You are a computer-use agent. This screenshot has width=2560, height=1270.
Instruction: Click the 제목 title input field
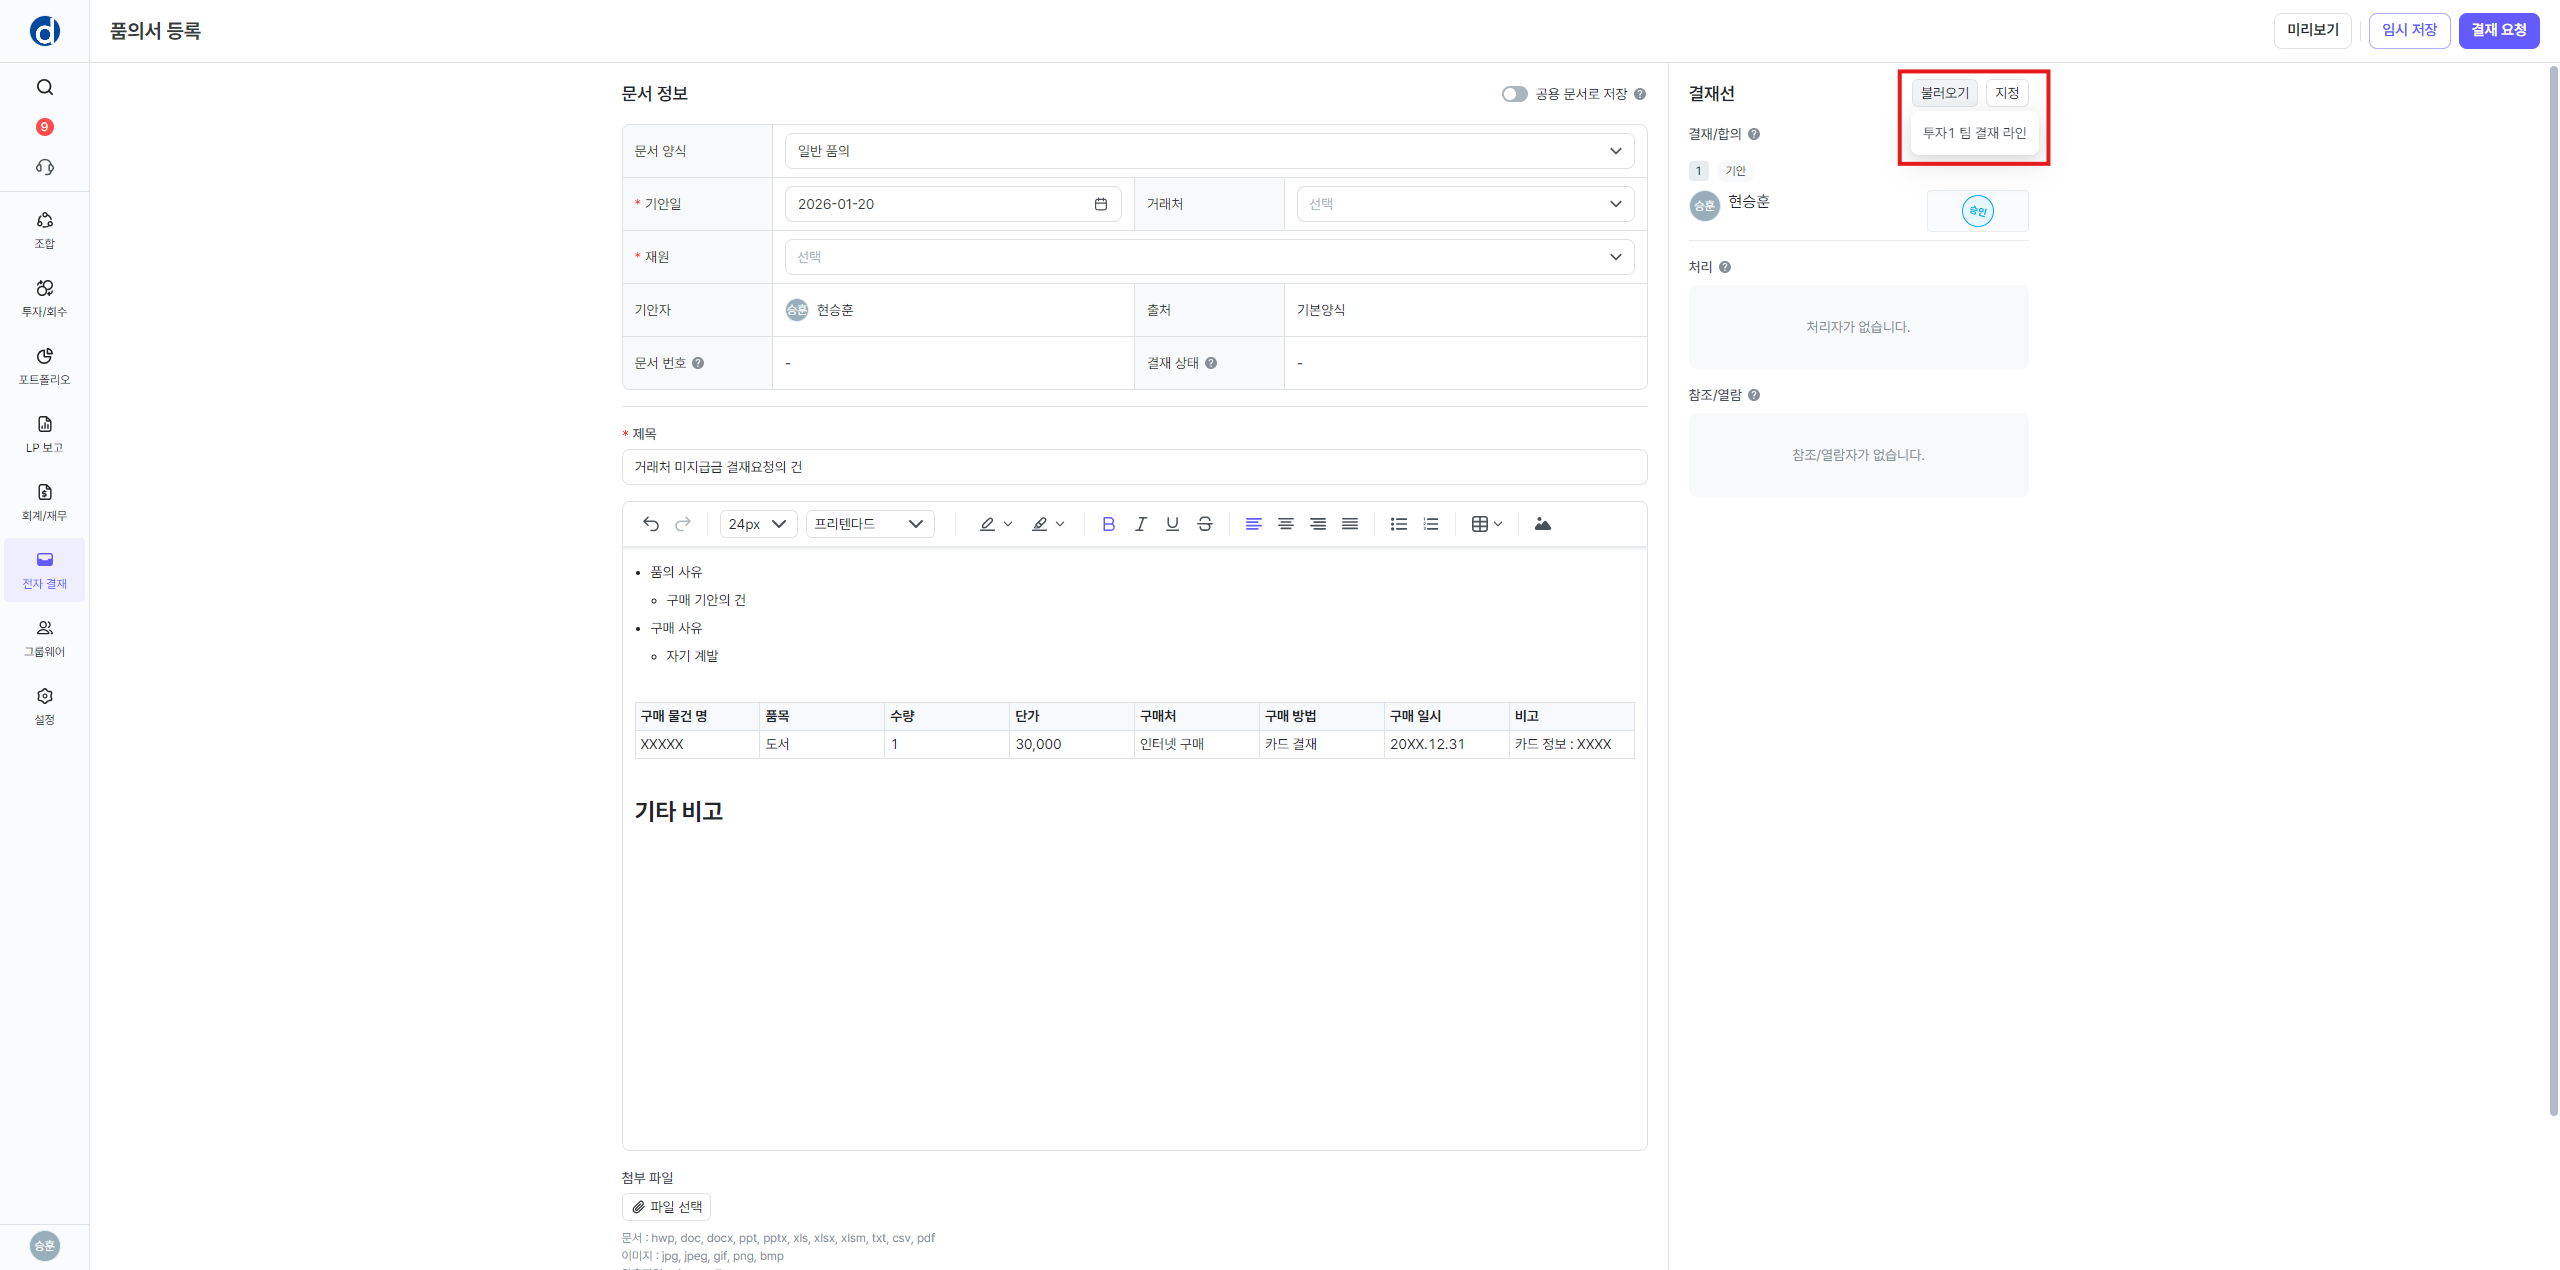point(1134,467)
